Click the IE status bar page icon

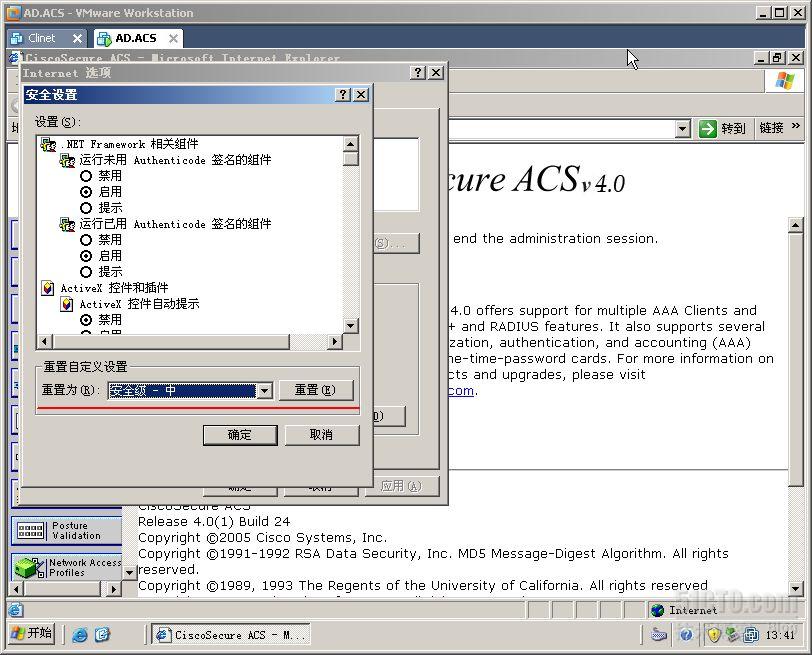coord(16,610)
